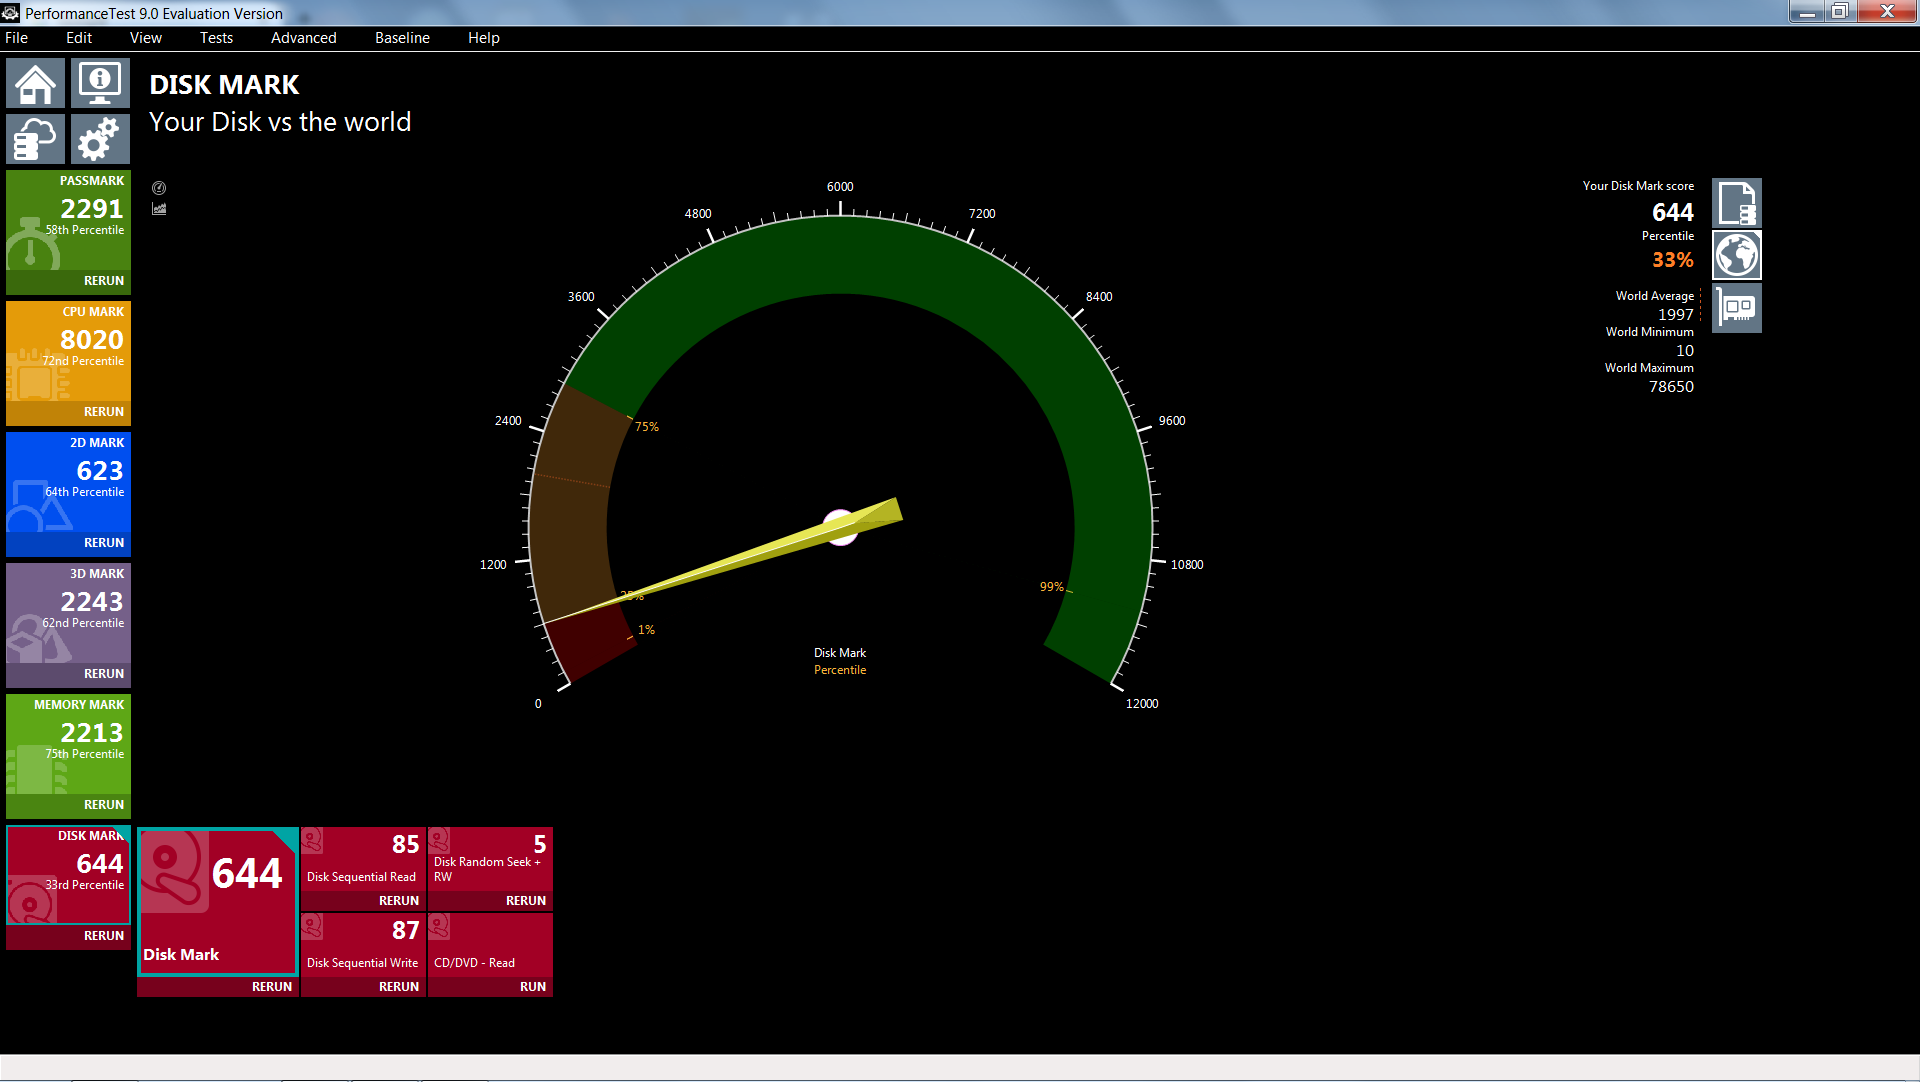Click the 12000 gauge scale label

click(x=1142, y=704)
